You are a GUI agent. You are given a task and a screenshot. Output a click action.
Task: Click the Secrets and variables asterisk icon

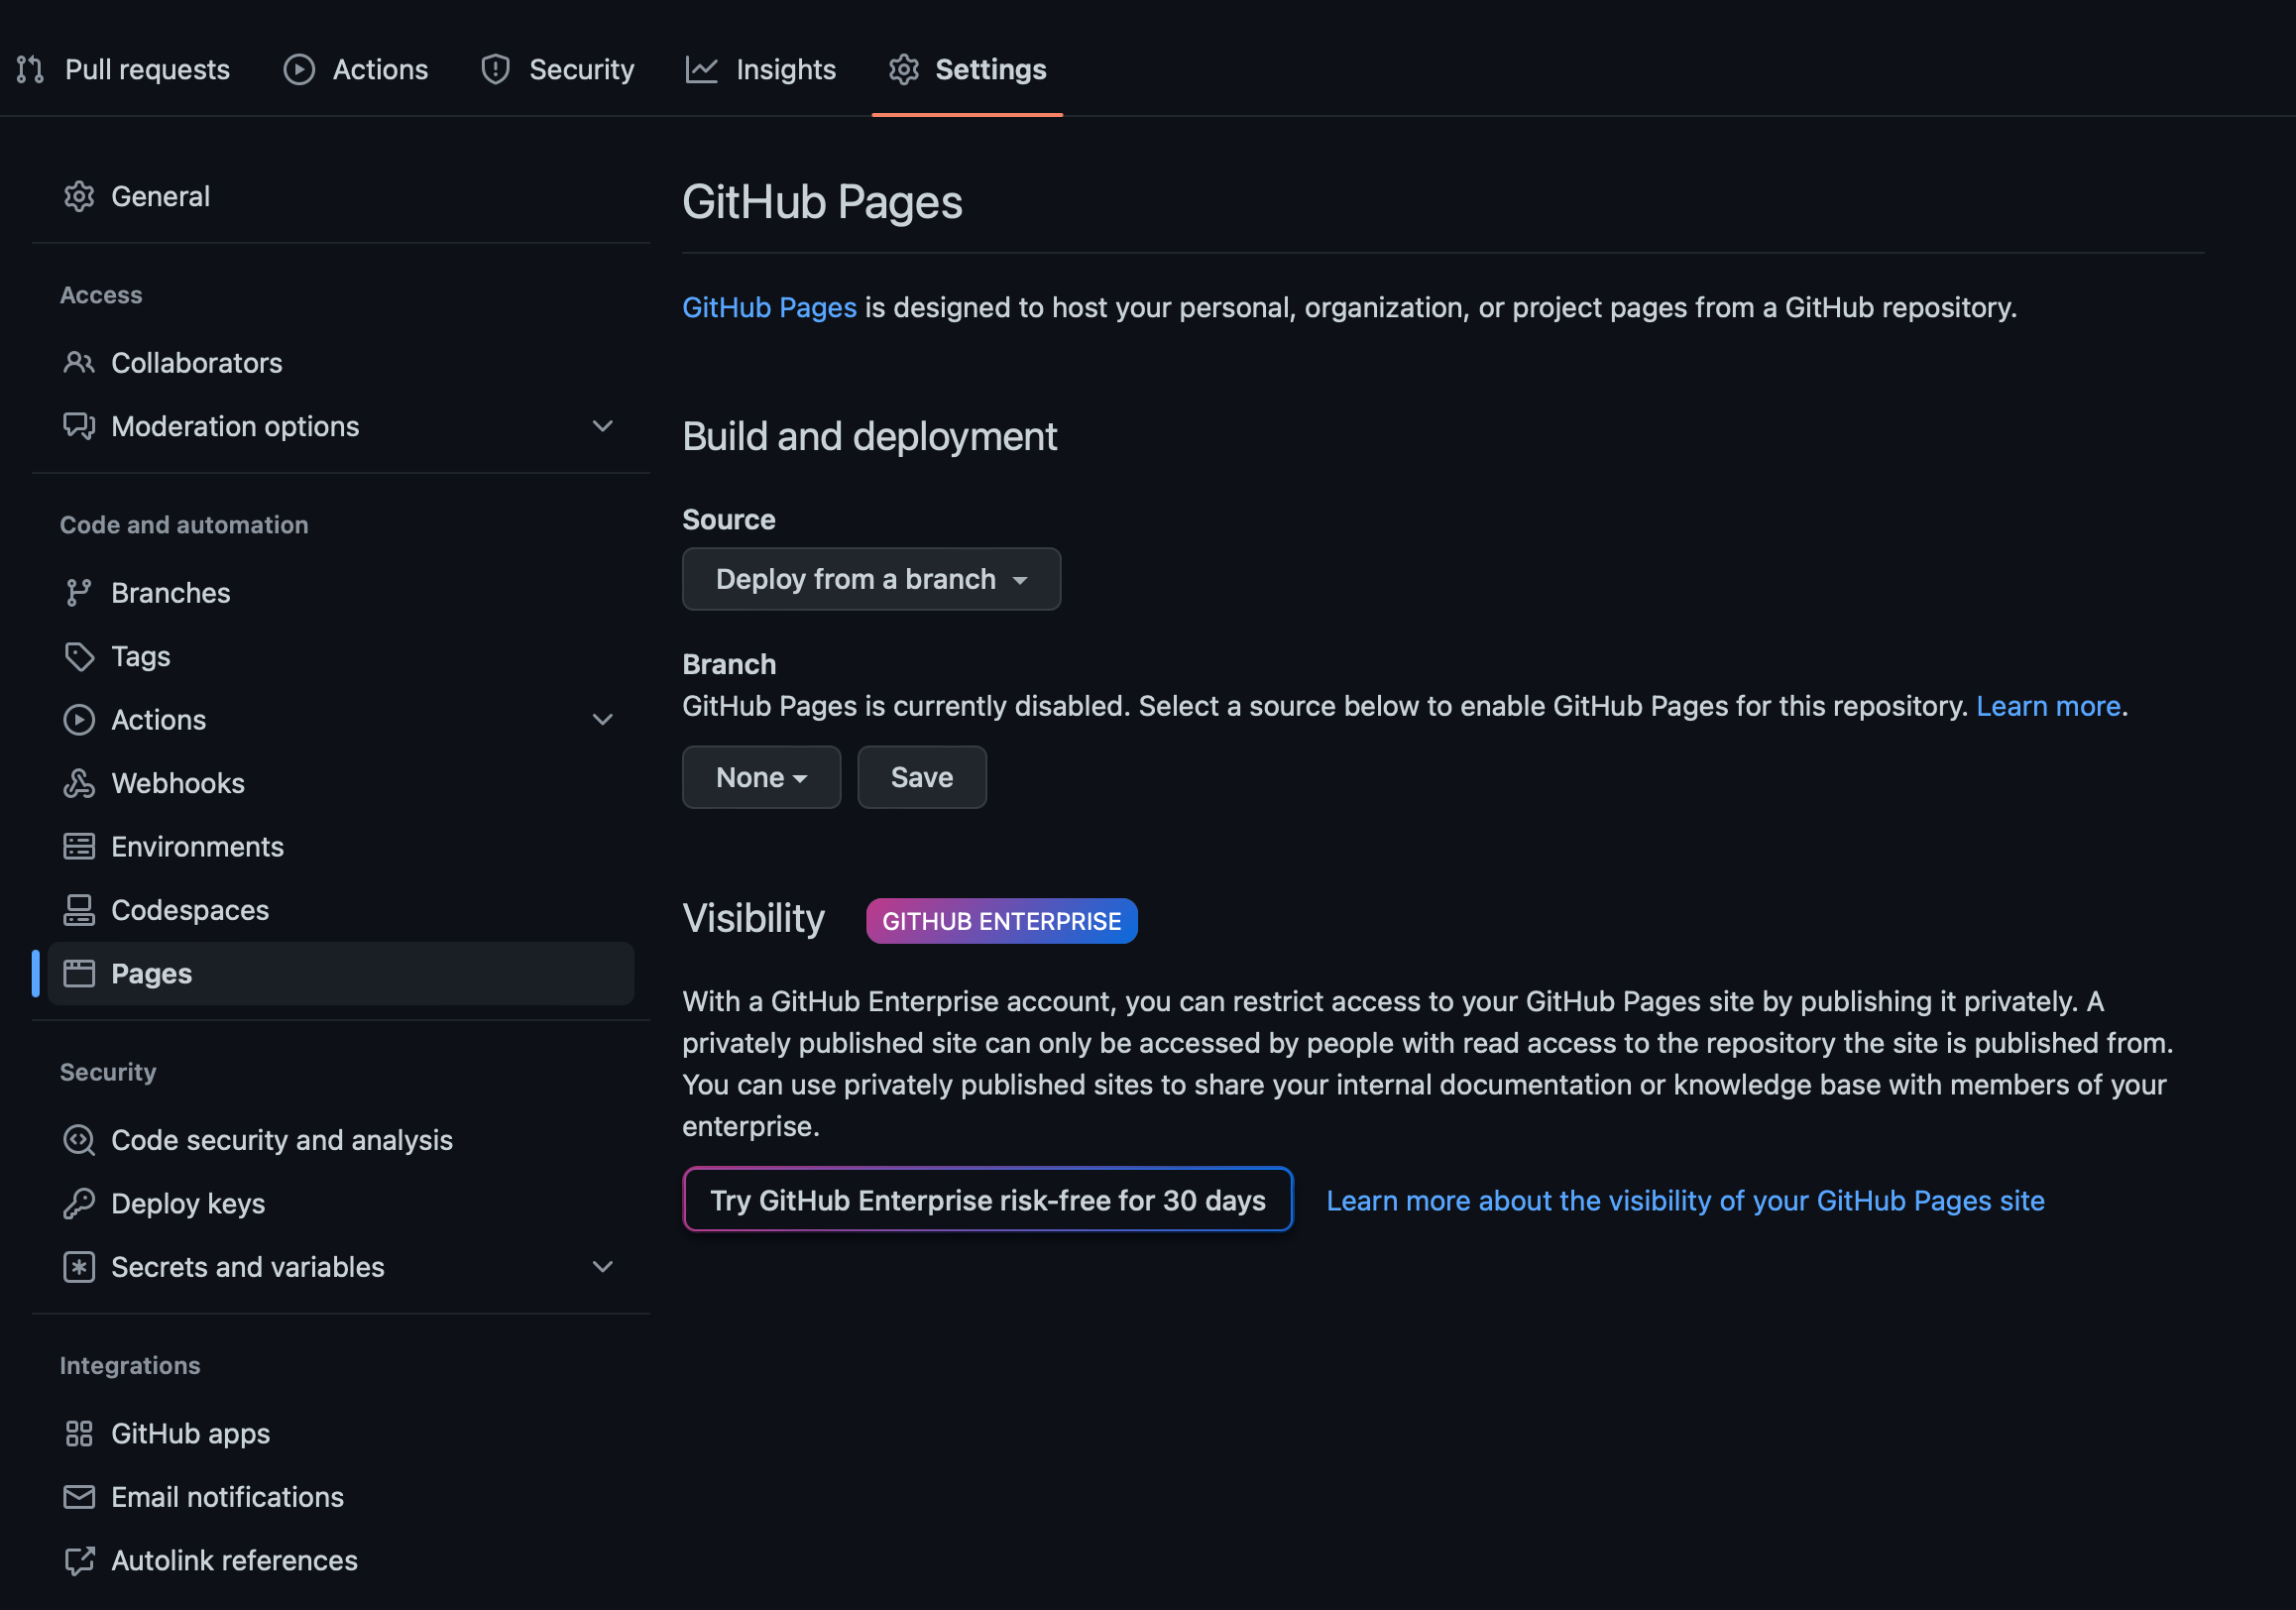[79, 1266]
